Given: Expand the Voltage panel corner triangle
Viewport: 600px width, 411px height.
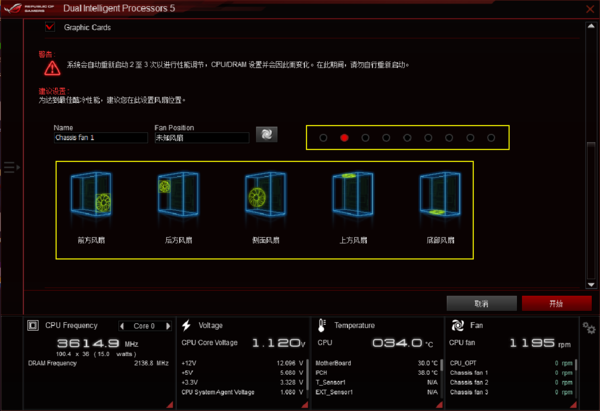Looking at the screenshot, I should click(305, 404).
